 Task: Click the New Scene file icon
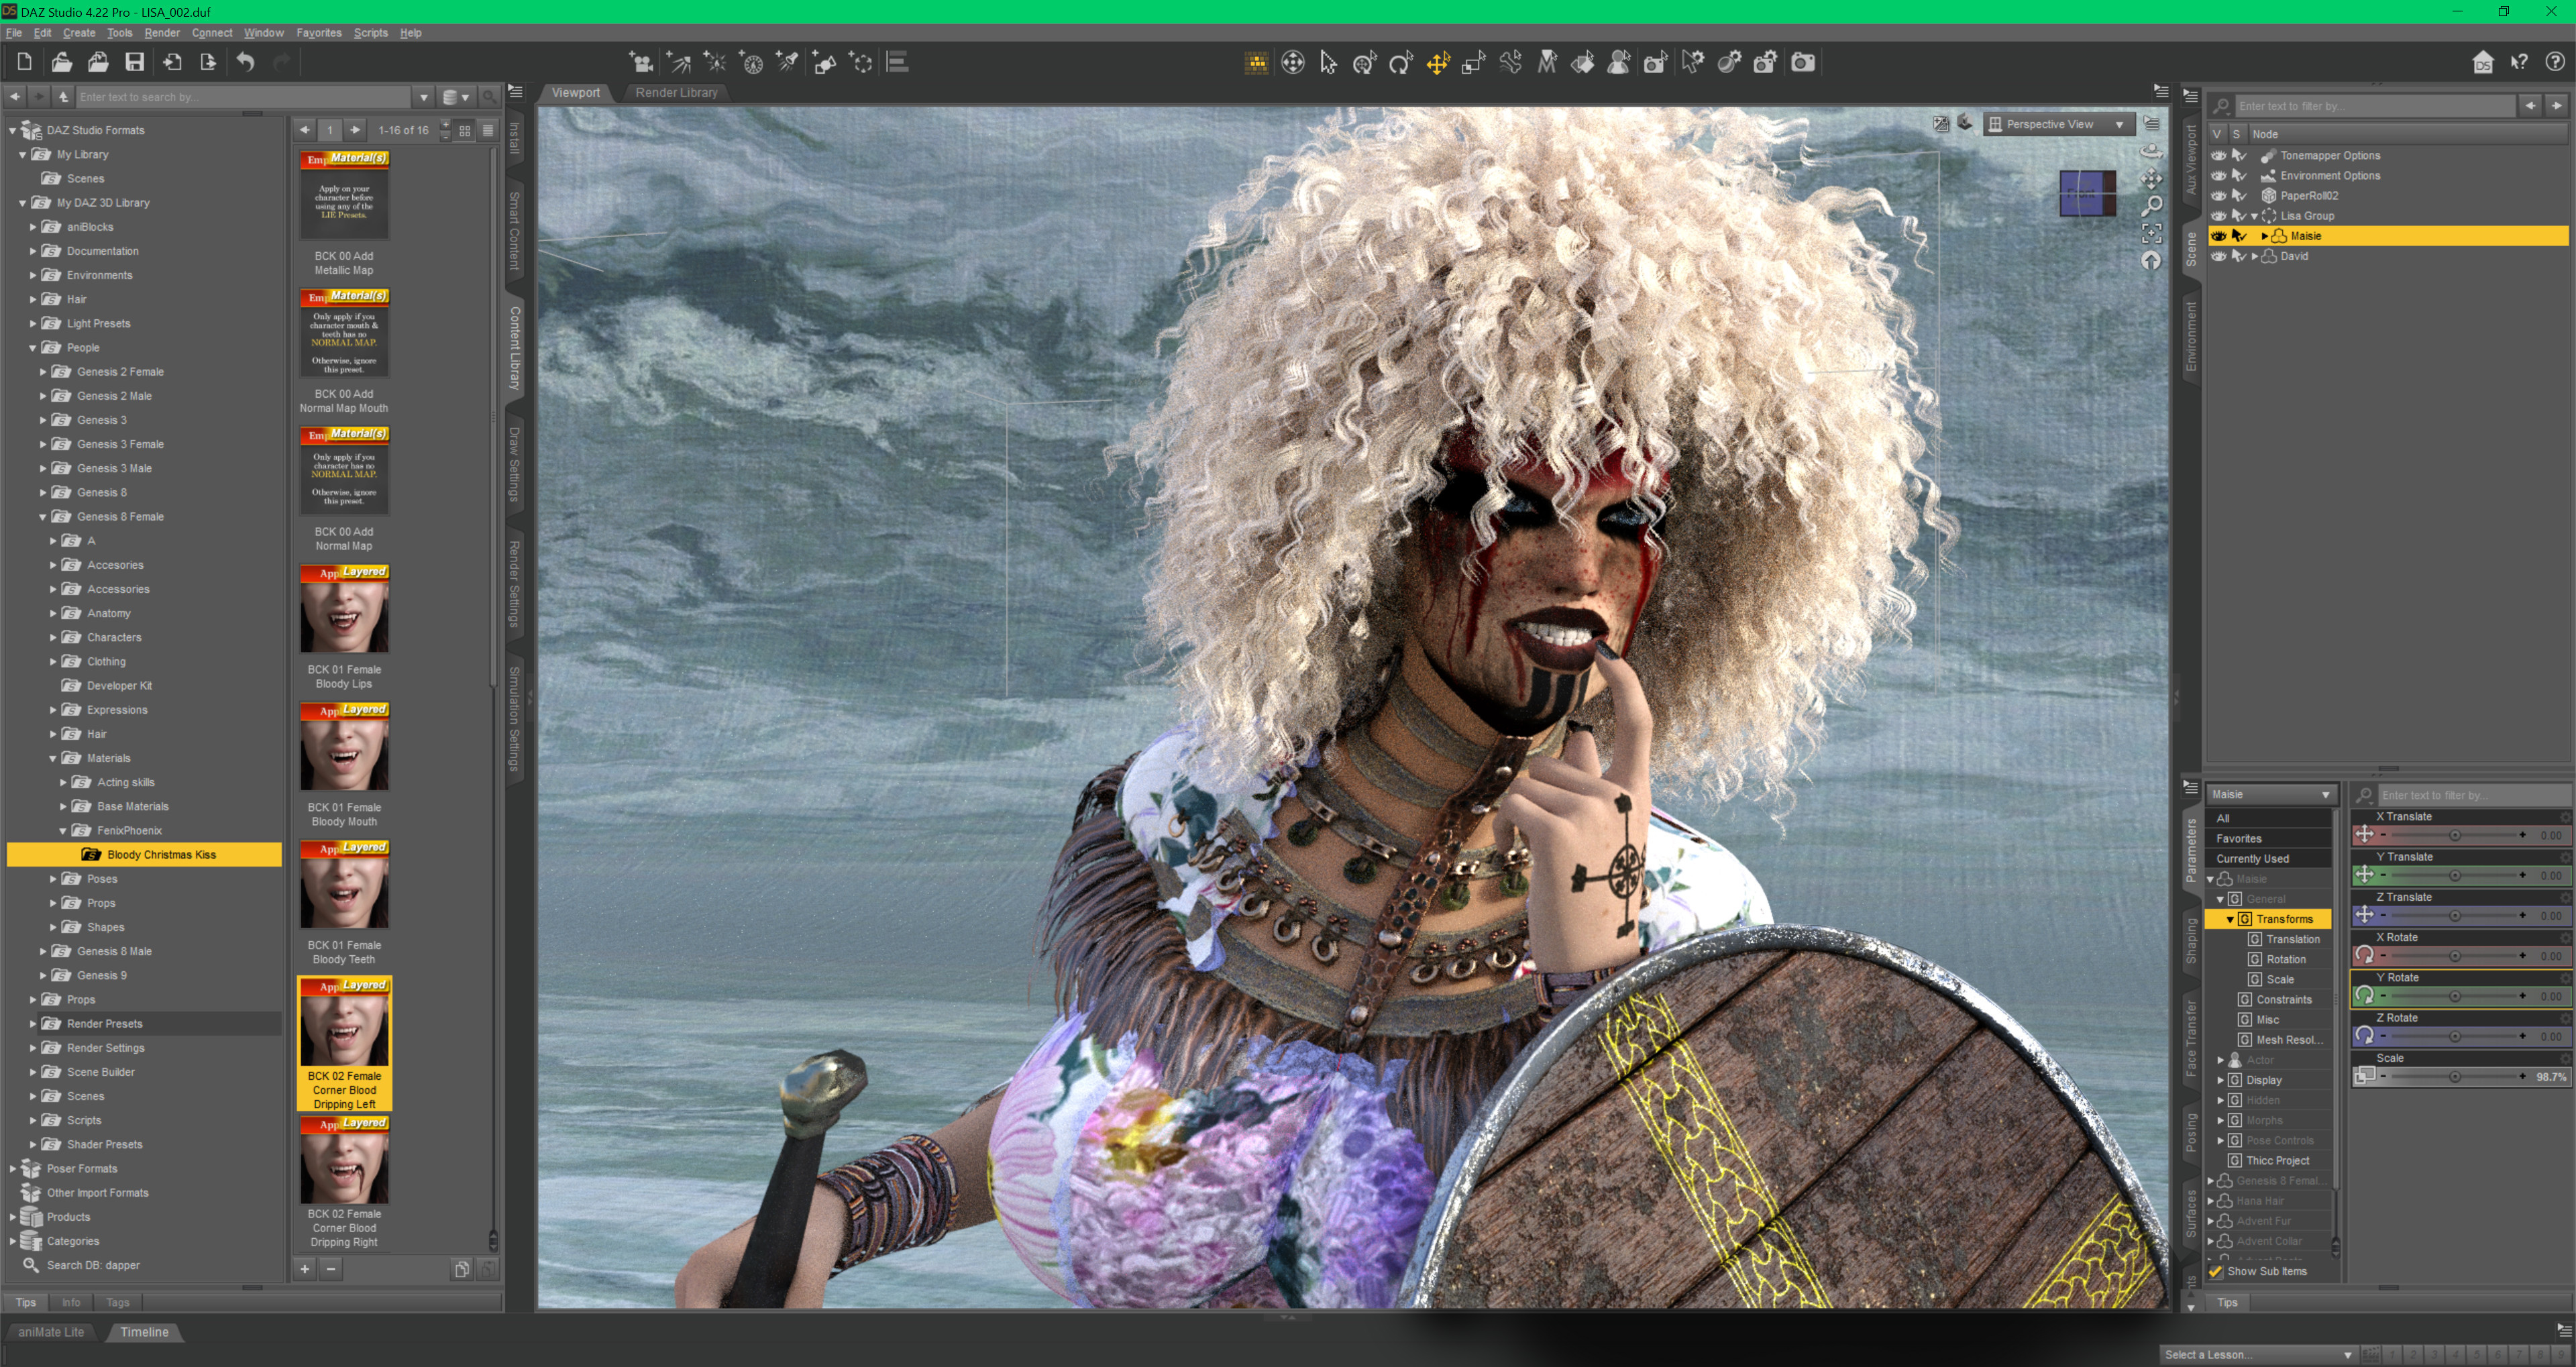point(24,62)
